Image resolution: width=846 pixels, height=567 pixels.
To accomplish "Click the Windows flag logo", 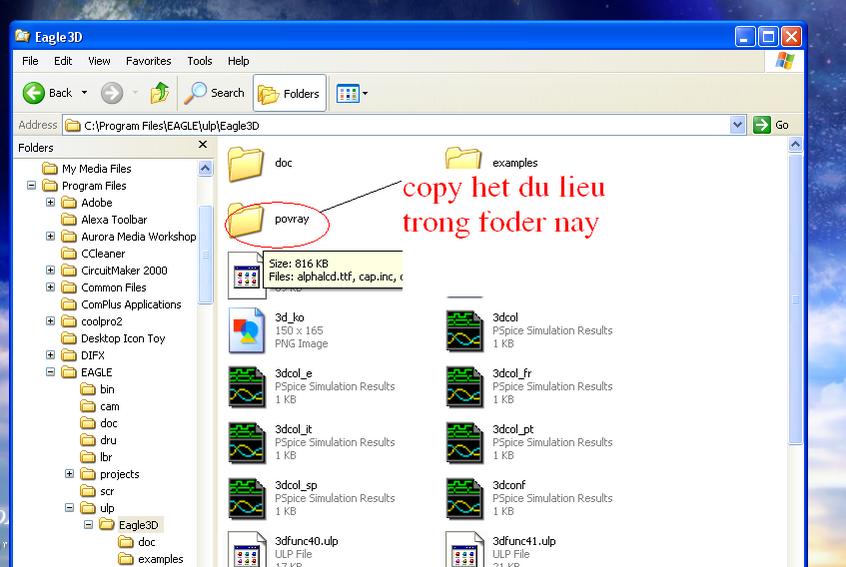I will click(784, 61).
